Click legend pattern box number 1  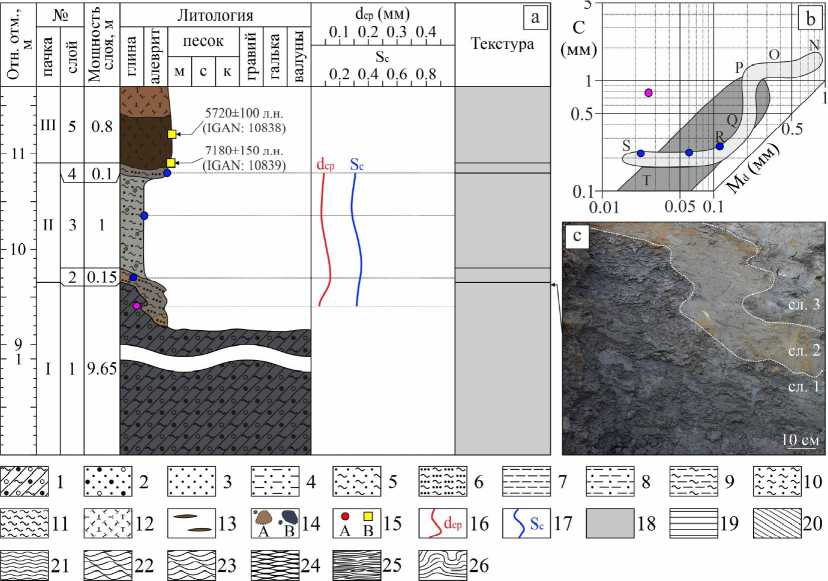24,481
